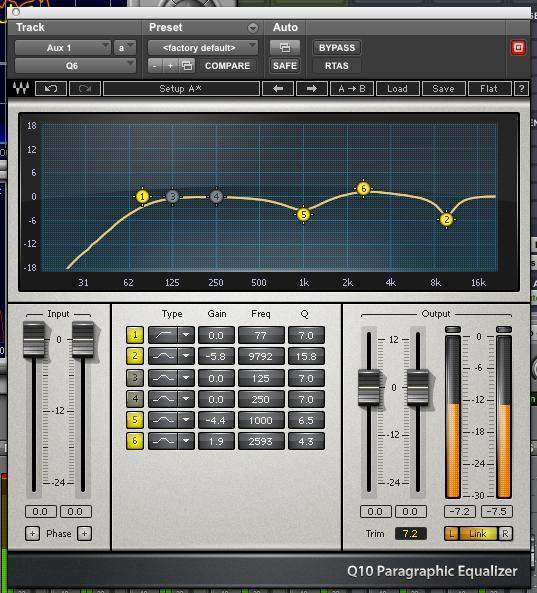The height and width of the screenshot is (593, 537).
Task: Click the Flat reset button
Action: (489, 89)
